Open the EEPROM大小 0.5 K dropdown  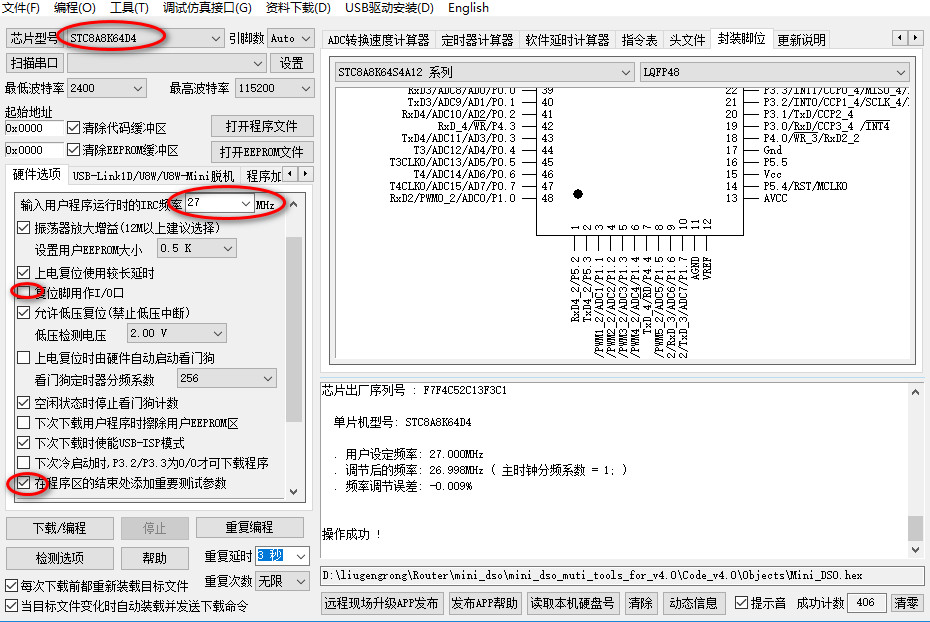228,248
